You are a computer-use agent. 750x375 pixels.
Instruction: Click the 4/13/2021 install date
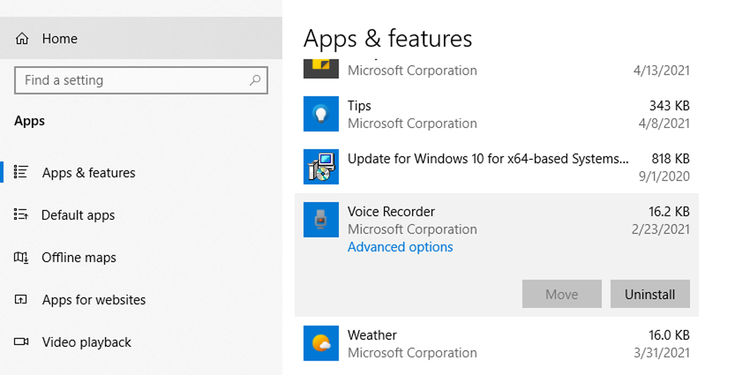[662, 70]
